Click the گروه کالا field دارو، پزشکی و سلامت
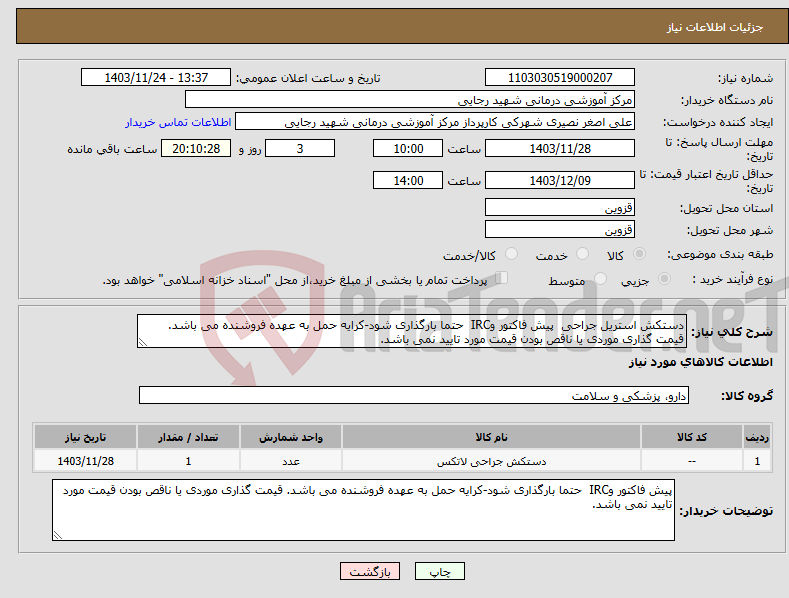 click(414, 396)
